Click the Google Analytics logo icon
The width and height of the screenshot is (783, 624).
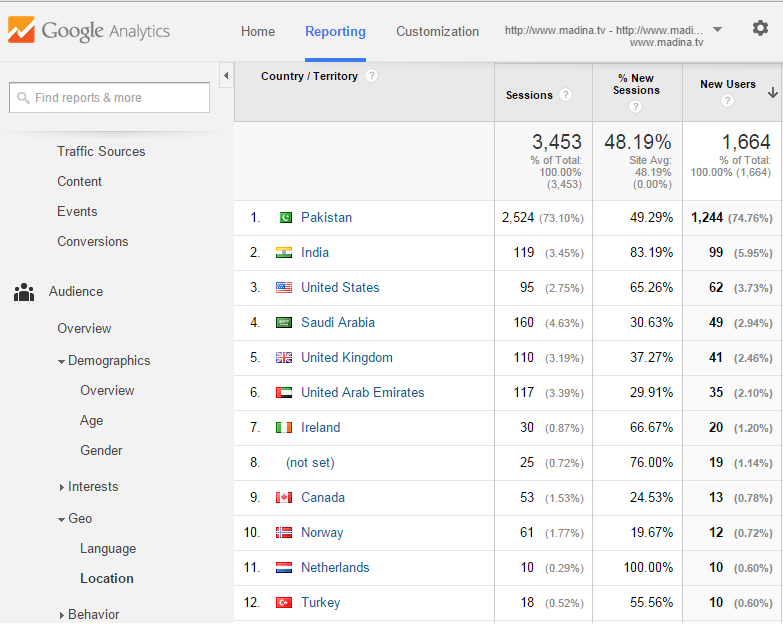[21, 30]
